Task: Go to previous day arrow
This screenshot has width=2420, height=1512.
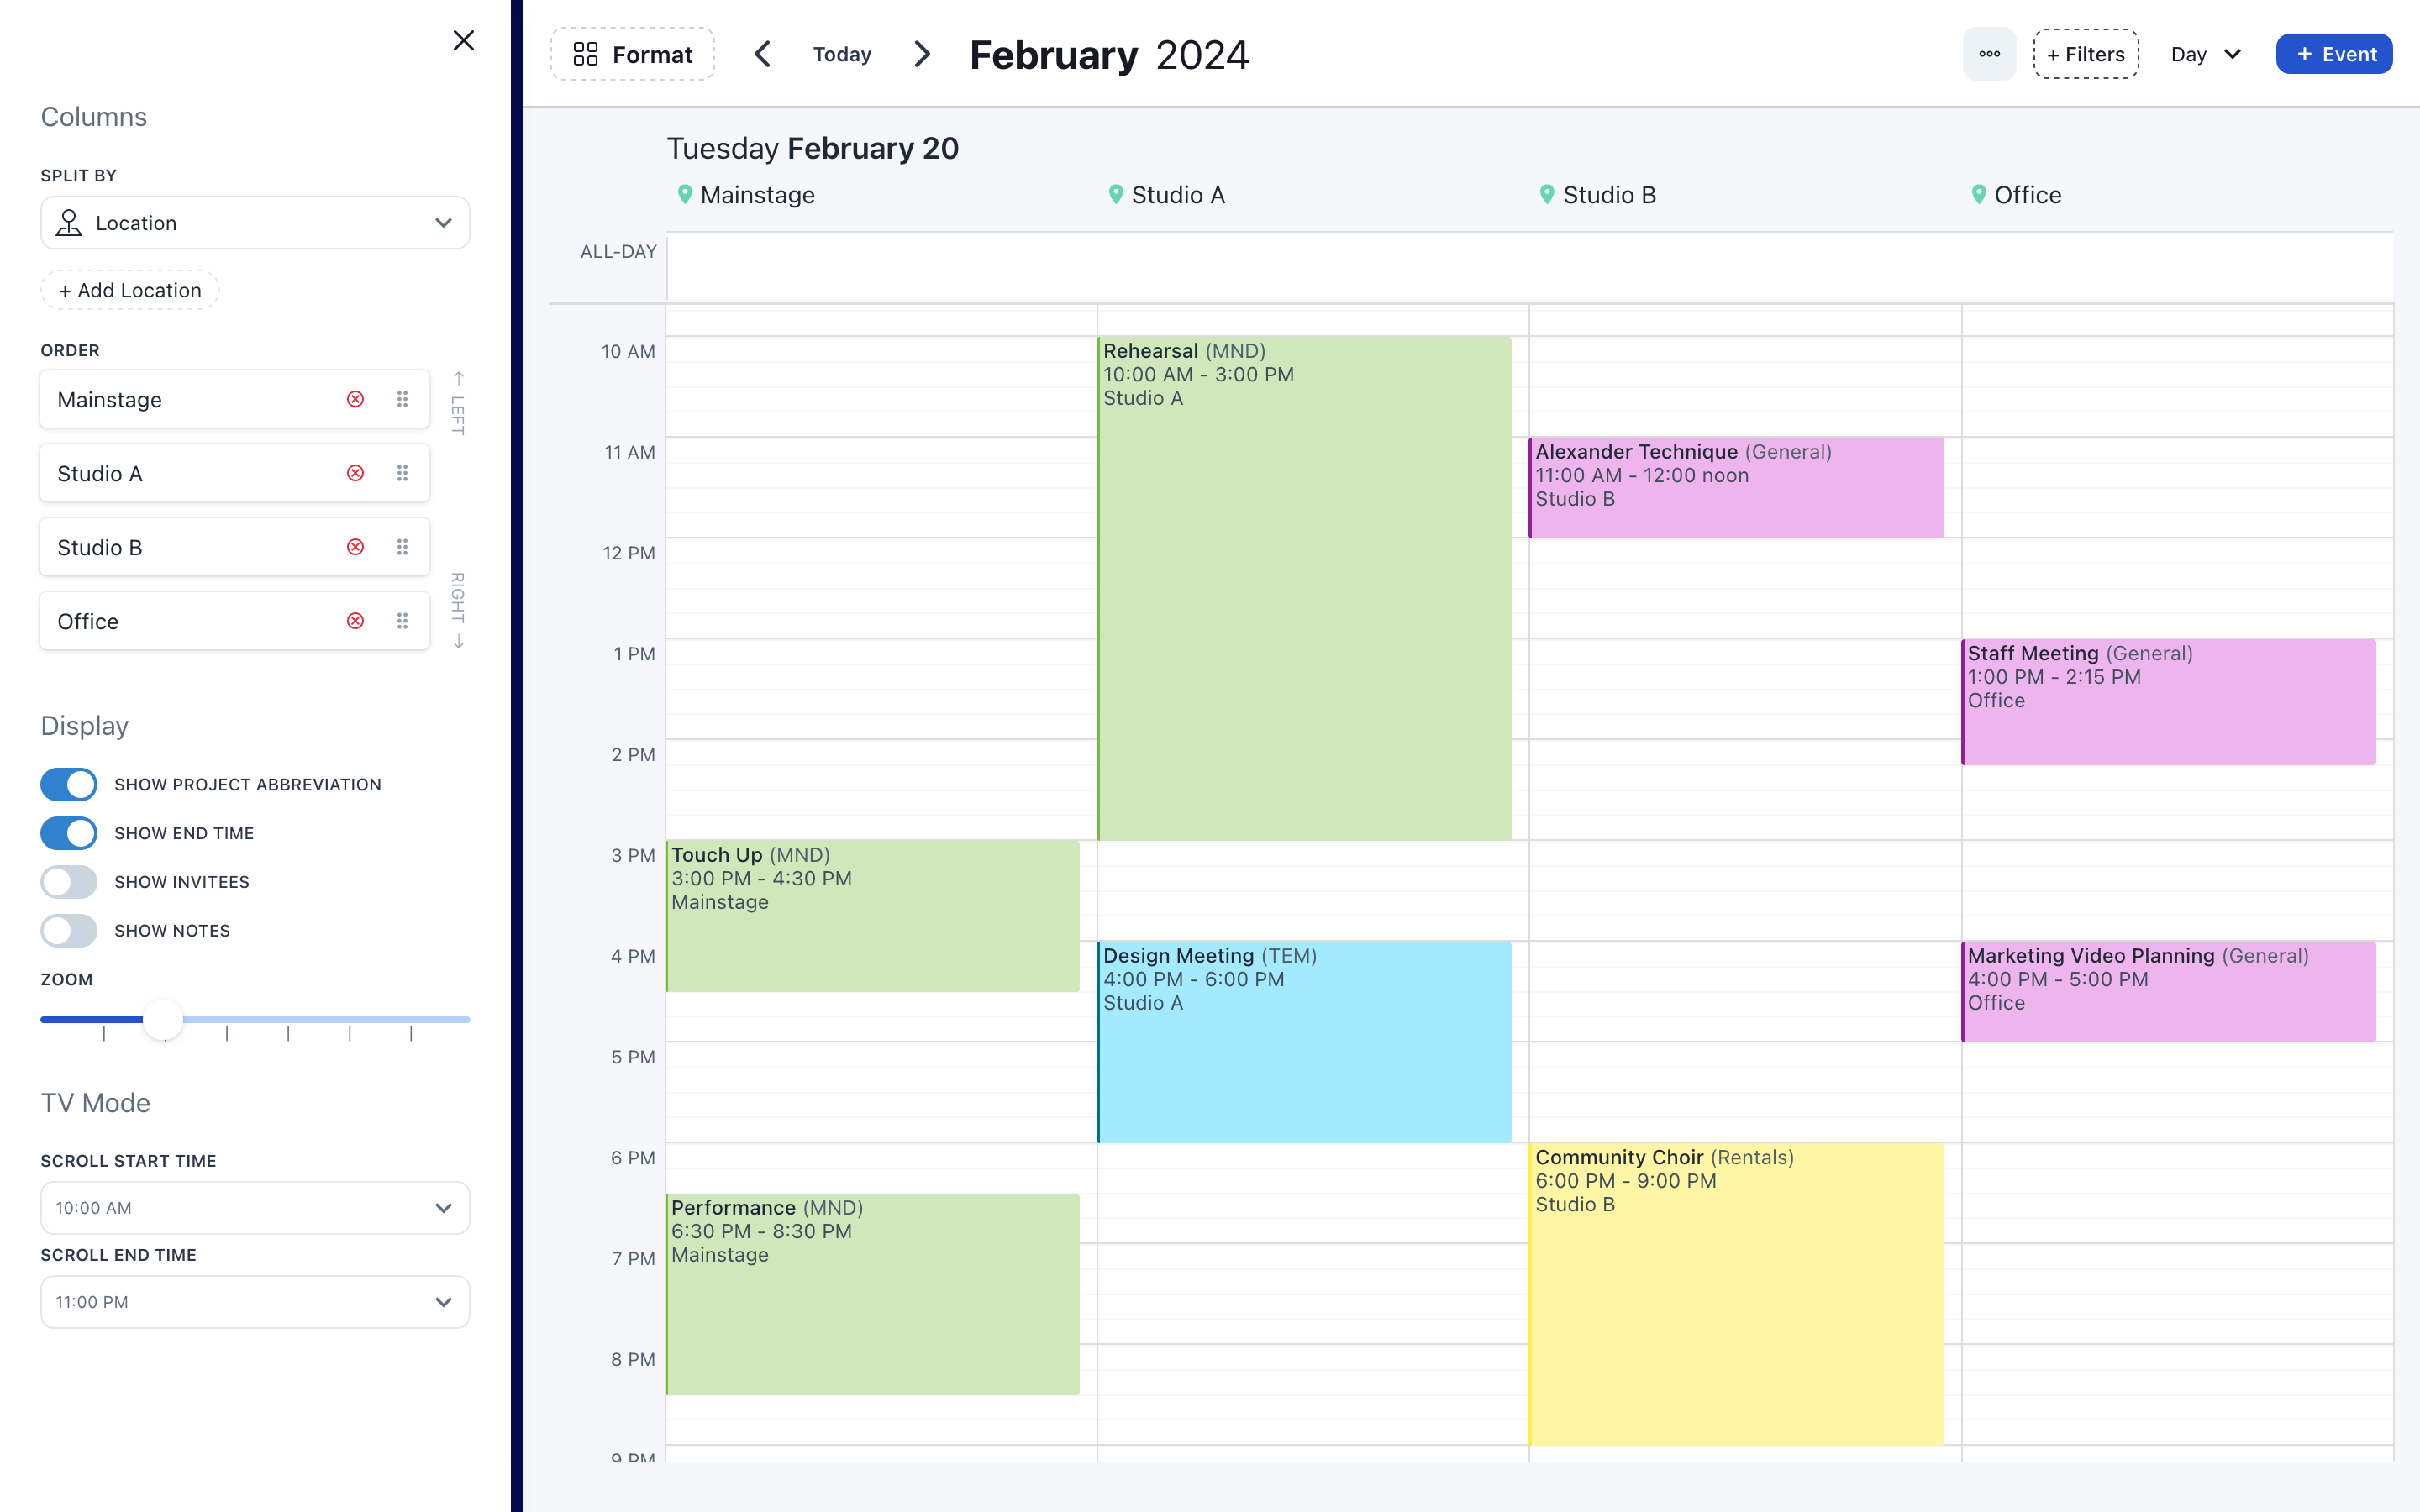Action: (x=763, y=54)
